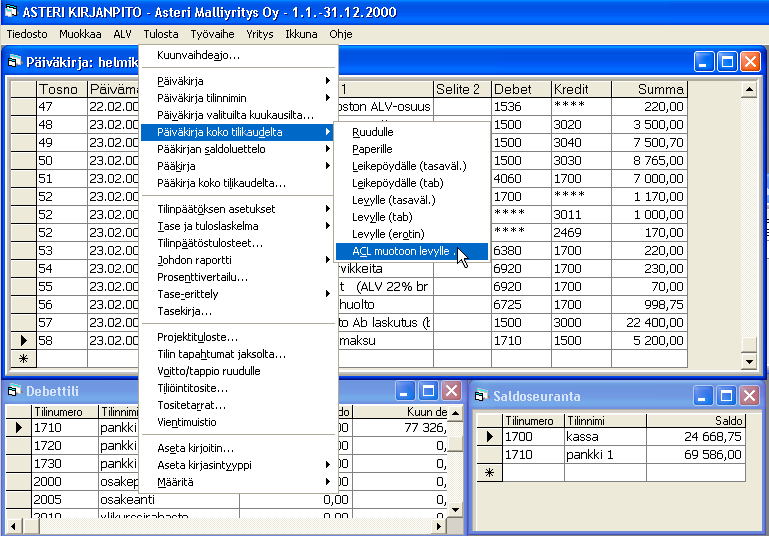Screen dimensions: 769x536
Task: Select Tasekirja... entry
Action: point(239,311)
